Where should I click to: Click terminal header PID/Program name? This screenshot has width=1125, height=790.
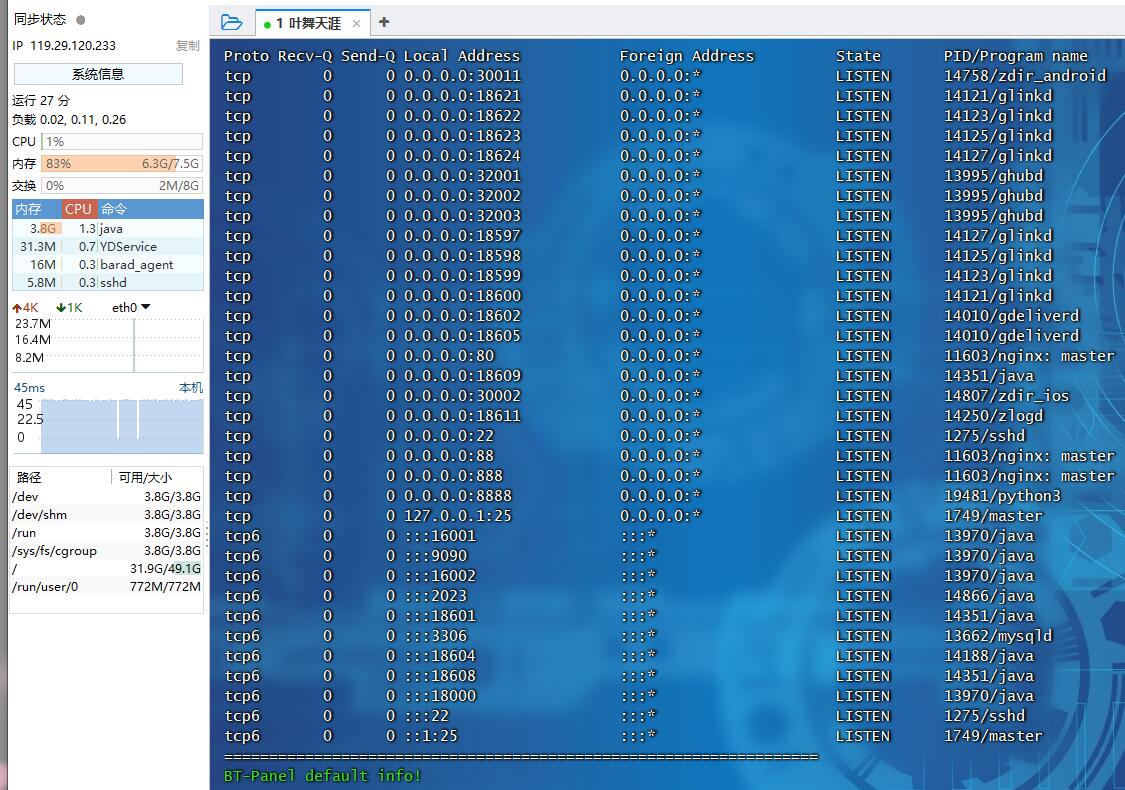[1015, 56]
